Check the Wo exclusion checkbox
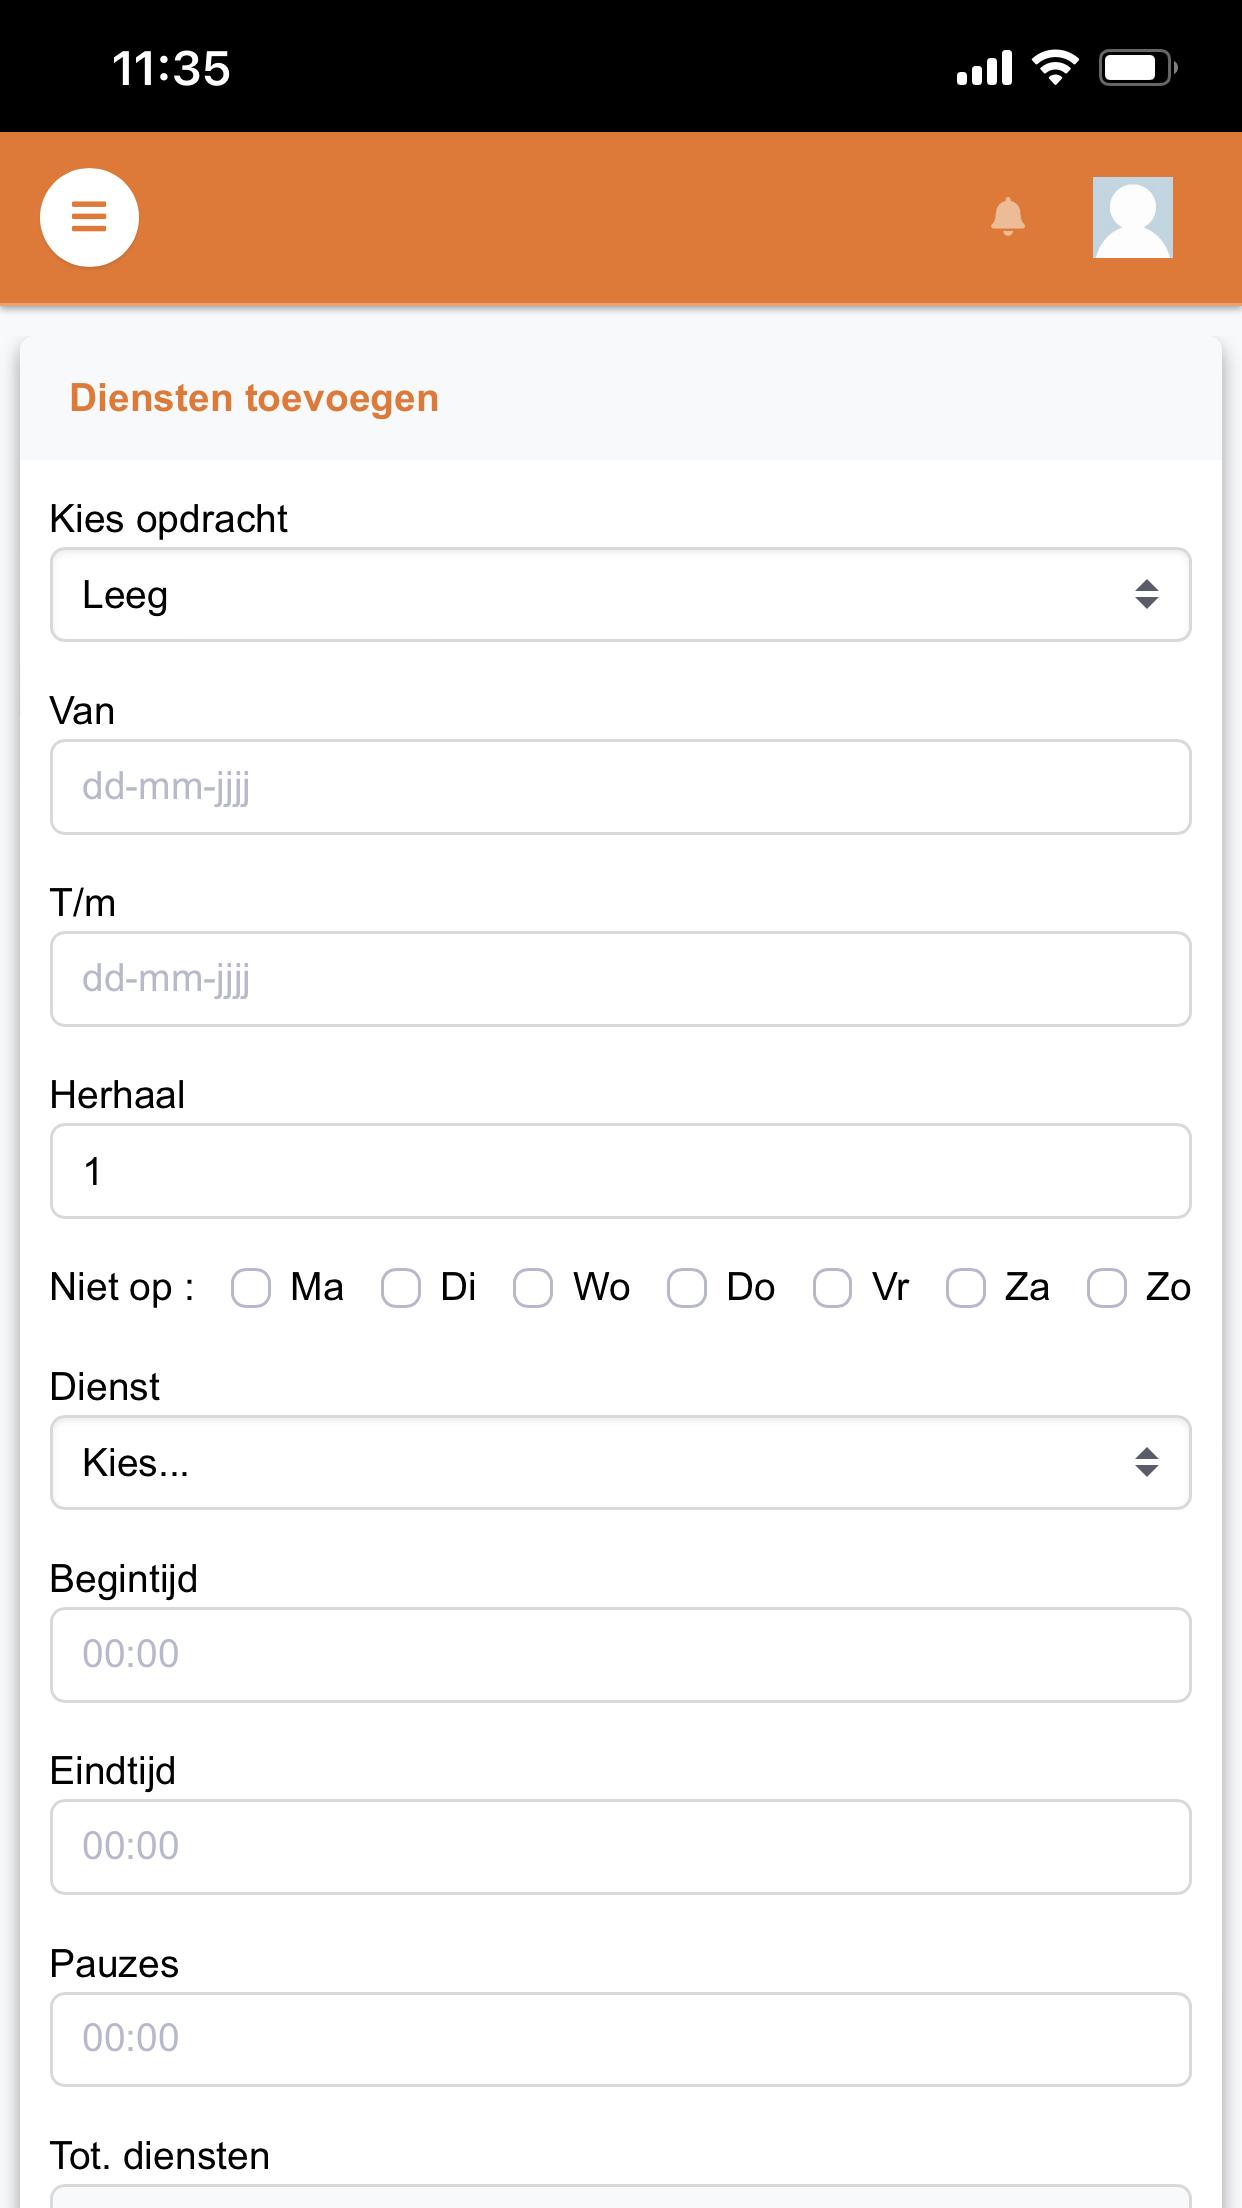The width and height of the screenshot is (1242, 2208). [533, 1288]
